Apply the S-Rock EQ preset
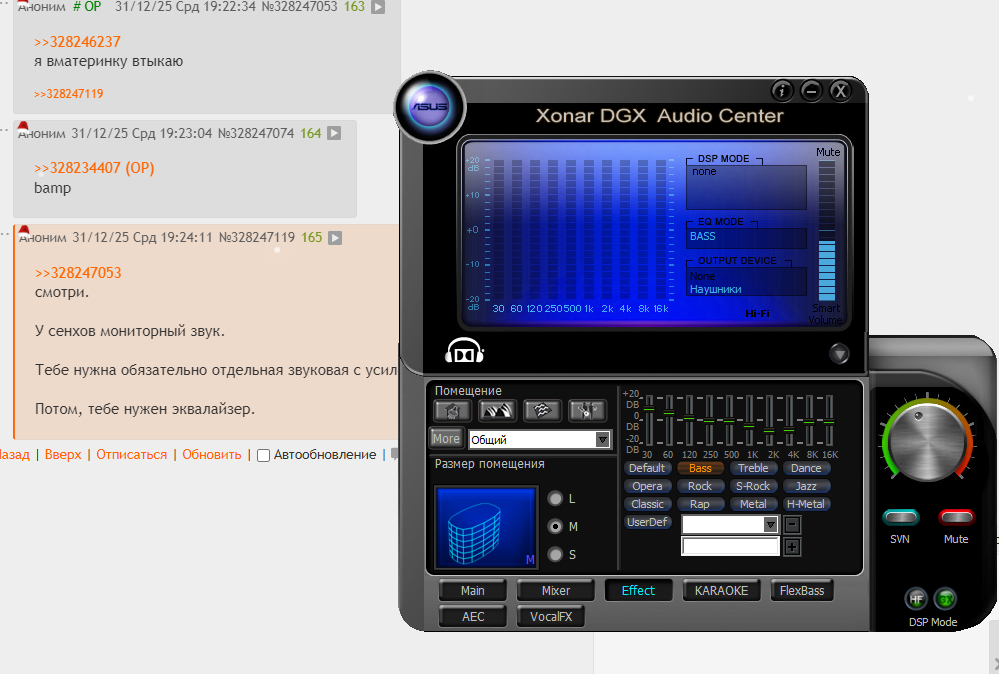The image size is (999, 674). 753,486
